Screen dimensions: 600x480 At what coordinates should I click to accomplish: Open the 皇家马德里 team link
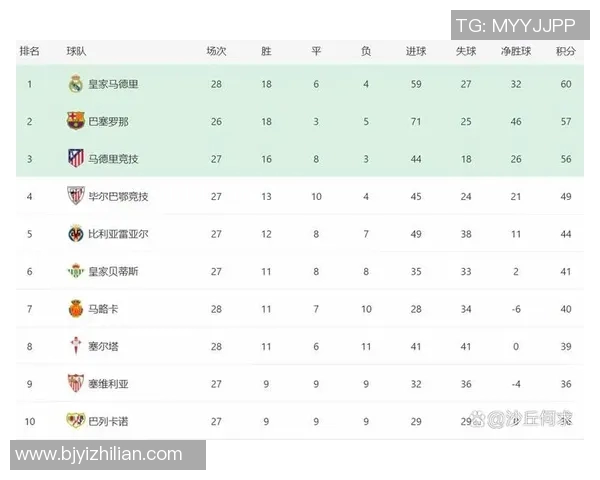point(113,84)
